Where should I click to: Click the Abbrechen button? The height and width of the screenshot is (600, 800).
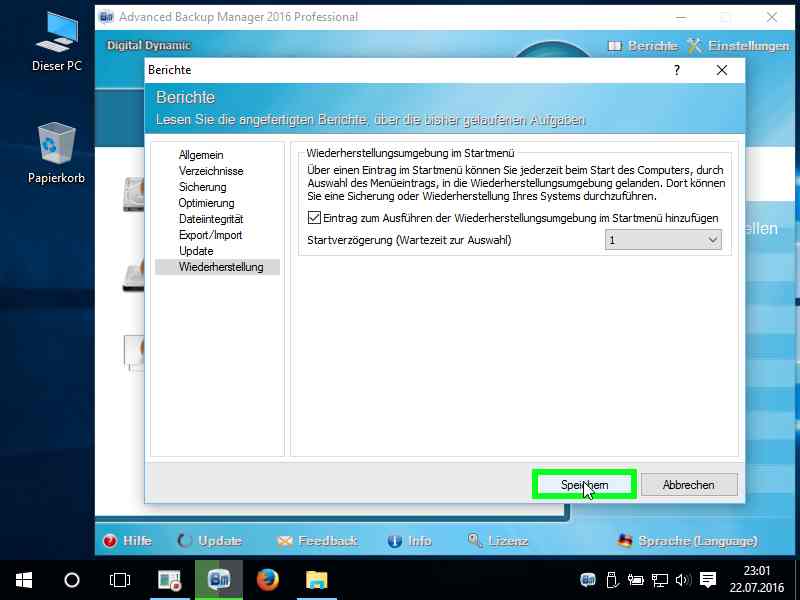[689, 485]
